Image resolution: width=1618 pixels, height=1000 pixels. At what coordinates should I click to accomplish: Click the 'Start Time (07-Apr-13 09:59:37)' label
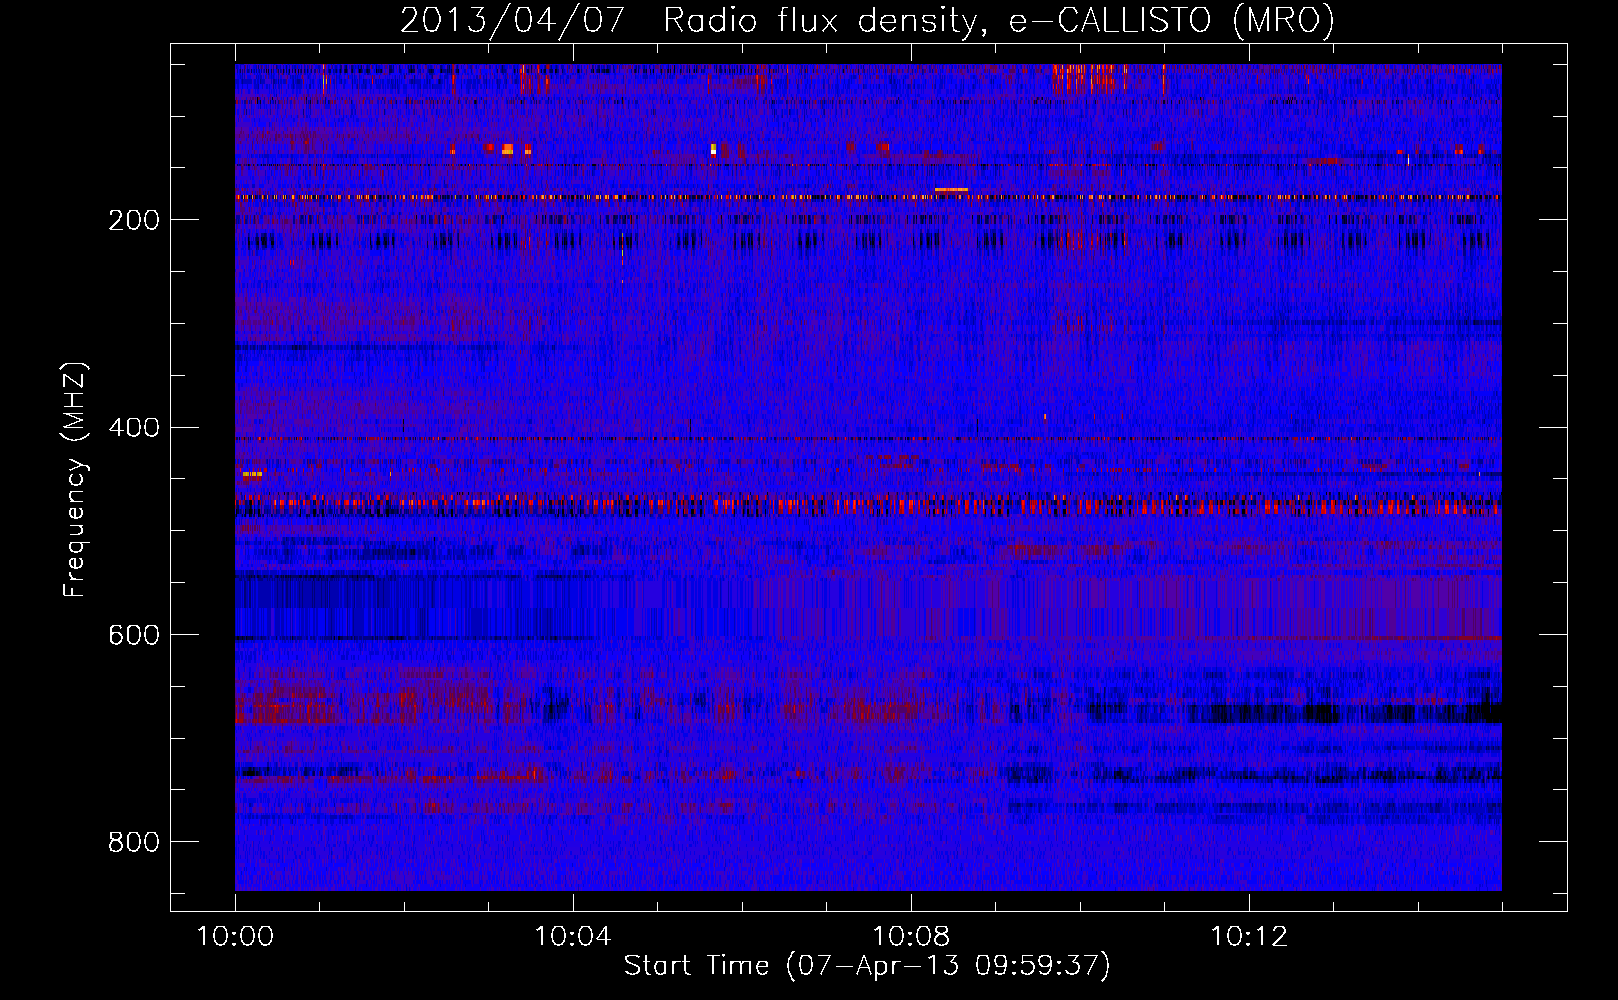[867, 966]
